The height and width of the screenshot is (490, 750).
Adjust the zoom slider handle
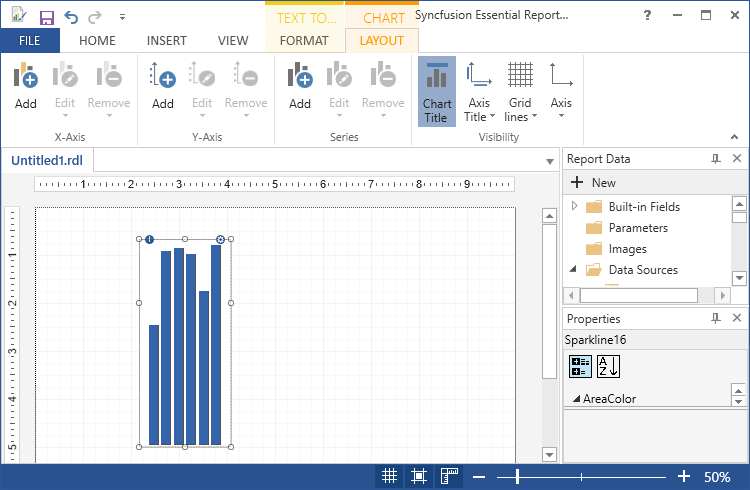pyautogui.click(x=517, y=477)
